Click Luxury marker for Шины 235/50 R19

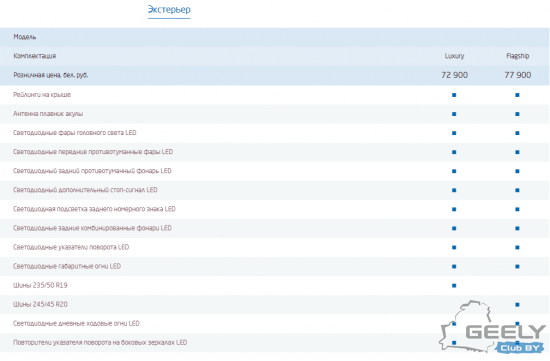[x=454, y=286]
